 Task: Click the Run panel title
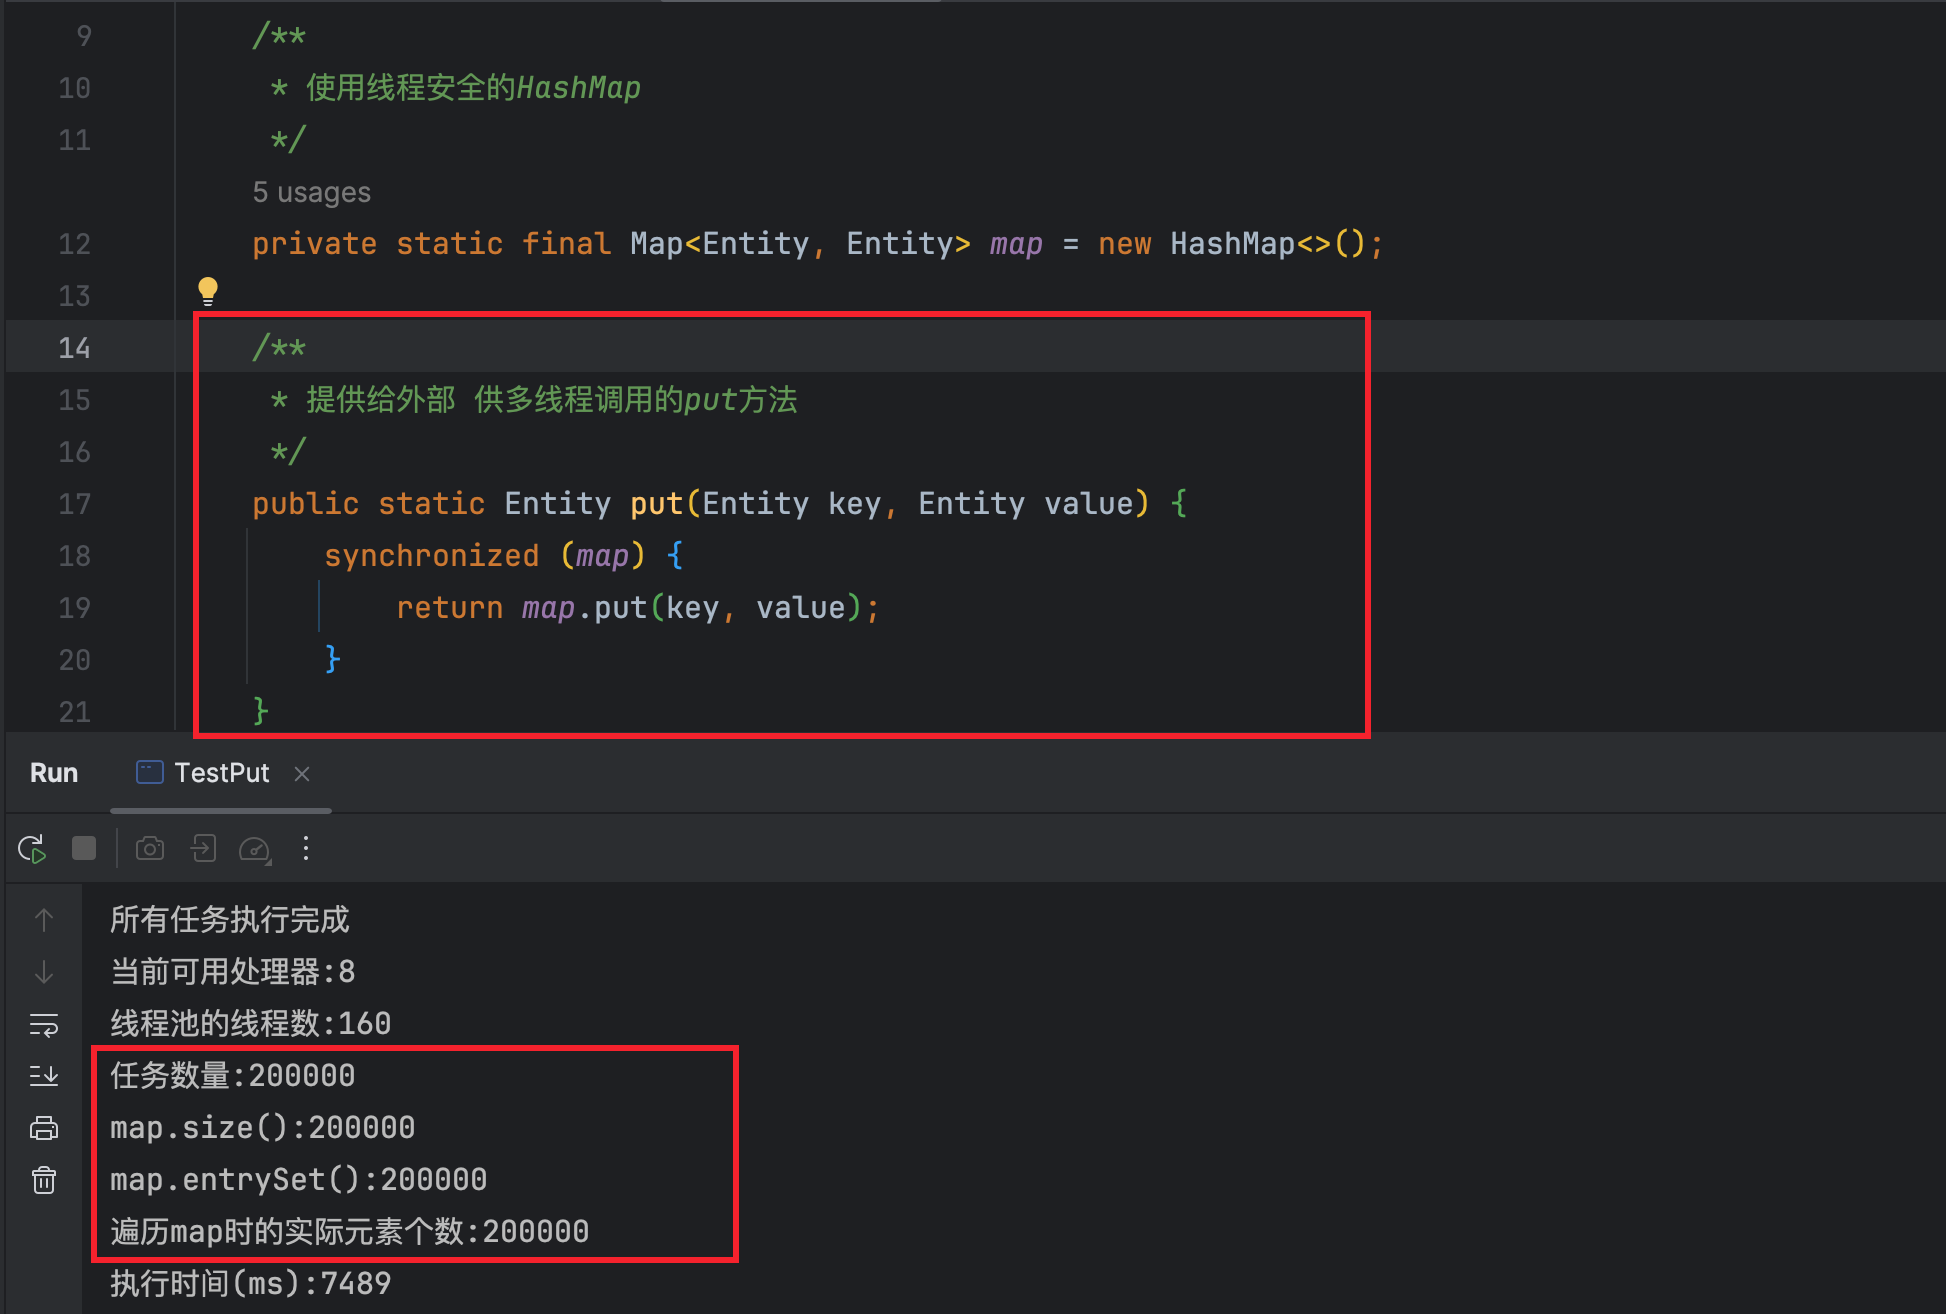pyautogui.click(x=54, y=773)
